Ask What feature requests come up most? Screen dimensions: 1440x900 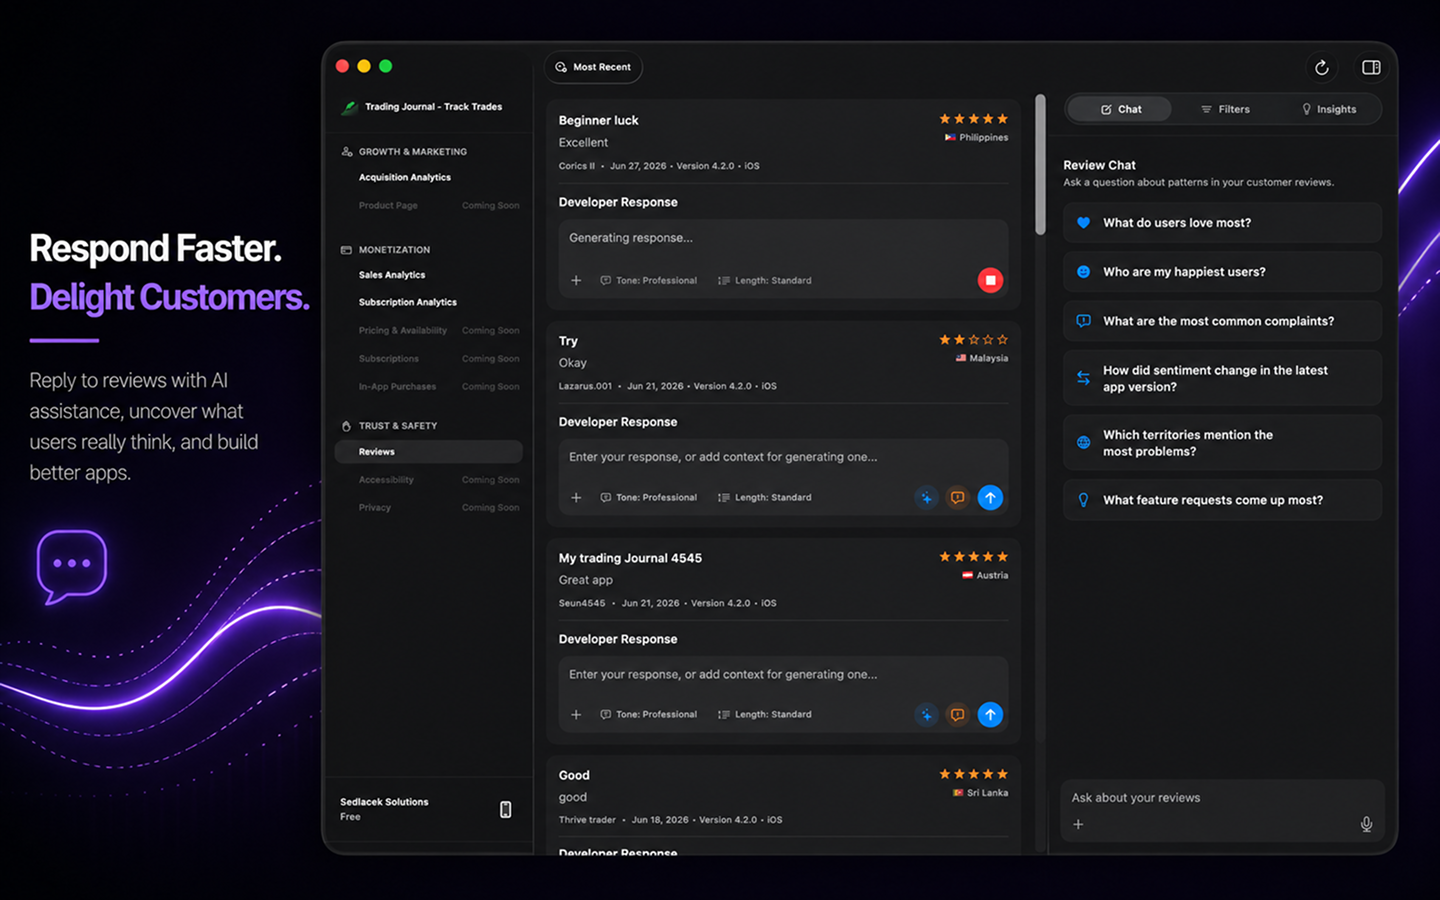(x=1222, y=500)
